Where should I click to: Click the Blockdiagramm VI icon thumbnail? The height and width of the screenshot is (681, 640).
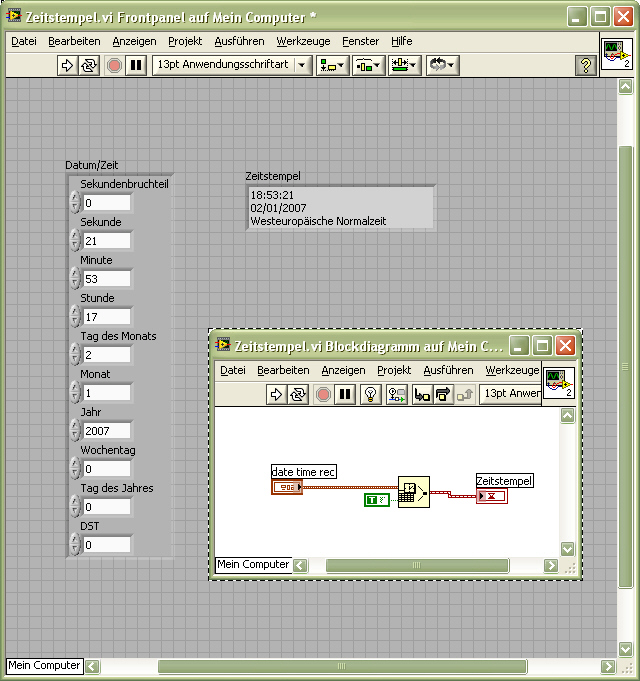[559, 383]
